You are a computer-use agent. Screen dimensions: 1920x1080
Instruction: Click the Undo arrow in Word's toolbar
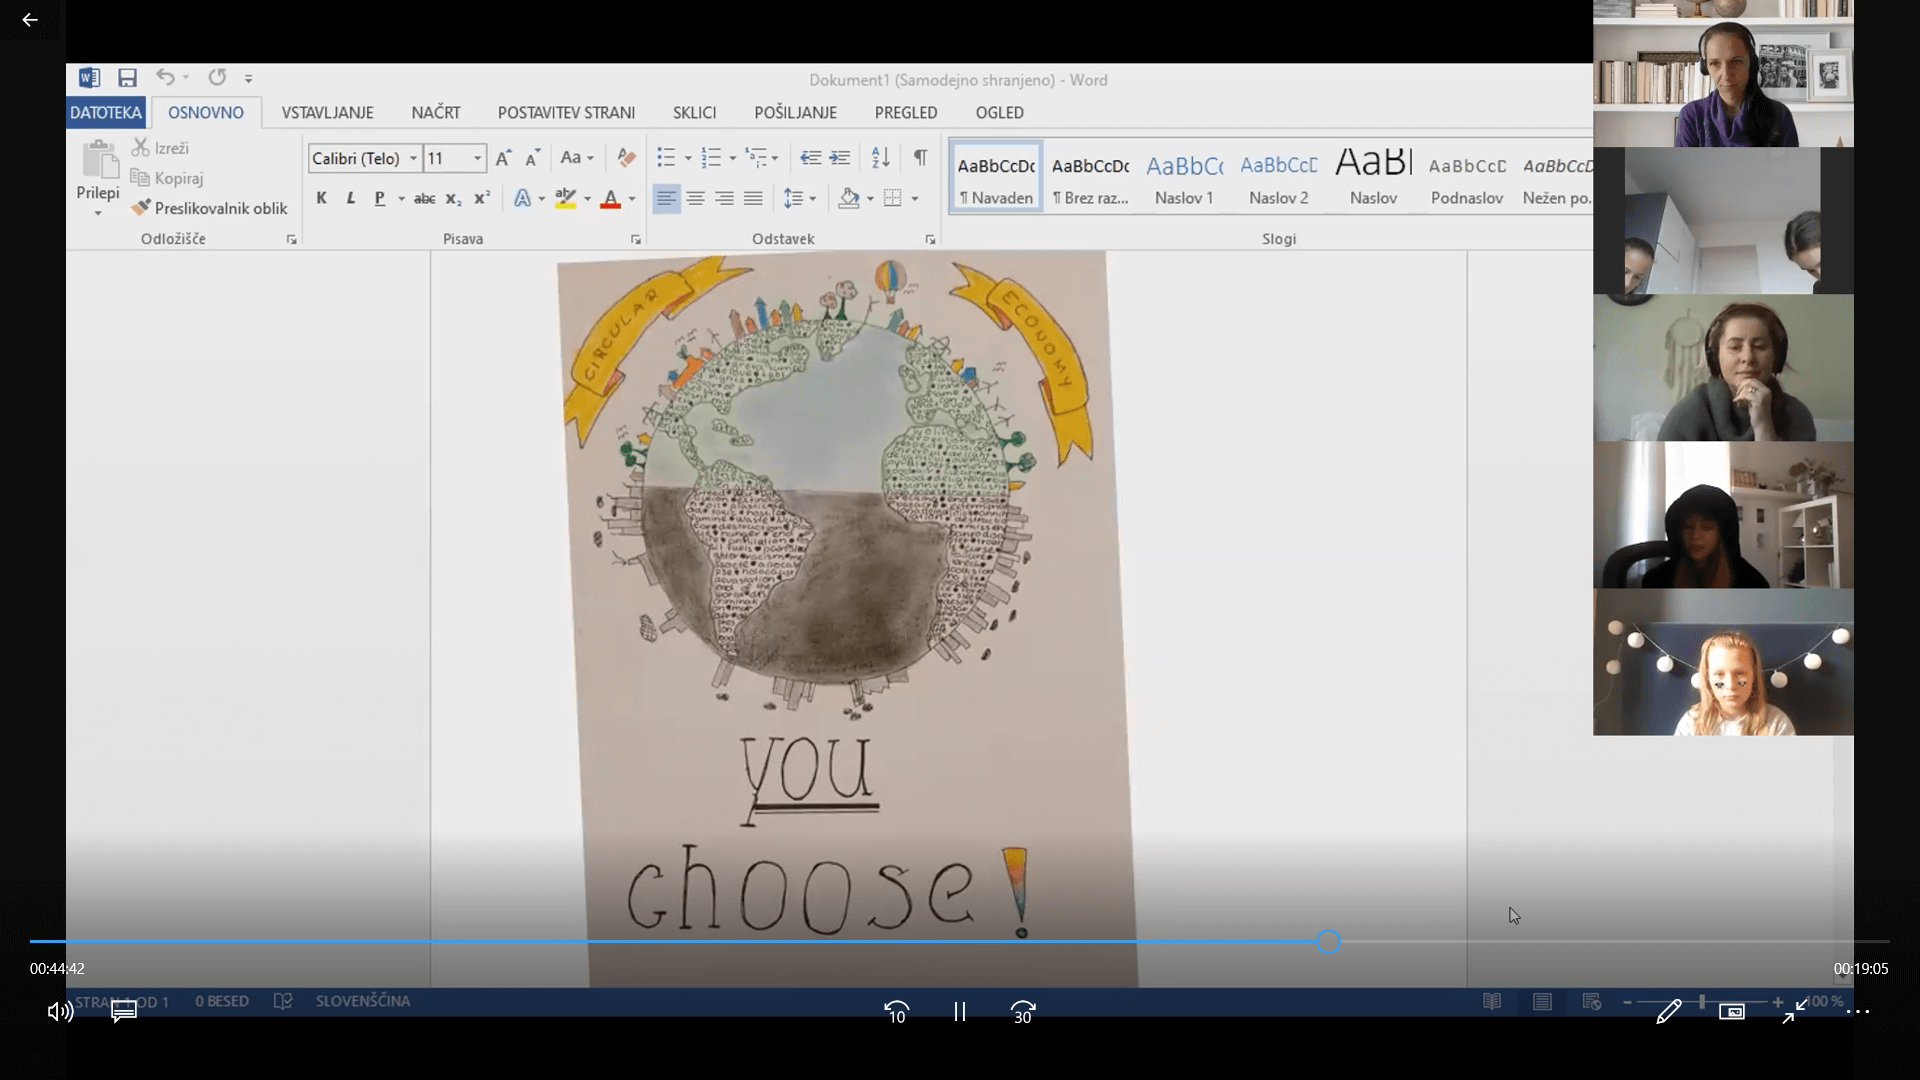click(165, 77)
